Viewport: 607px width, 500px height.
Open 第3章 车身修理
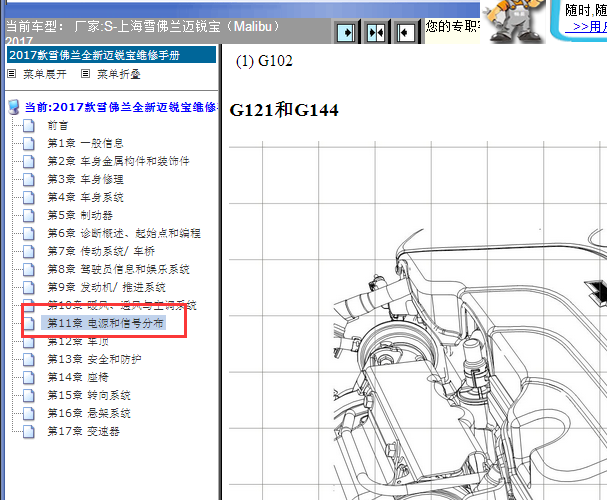[x=85, y=179]
